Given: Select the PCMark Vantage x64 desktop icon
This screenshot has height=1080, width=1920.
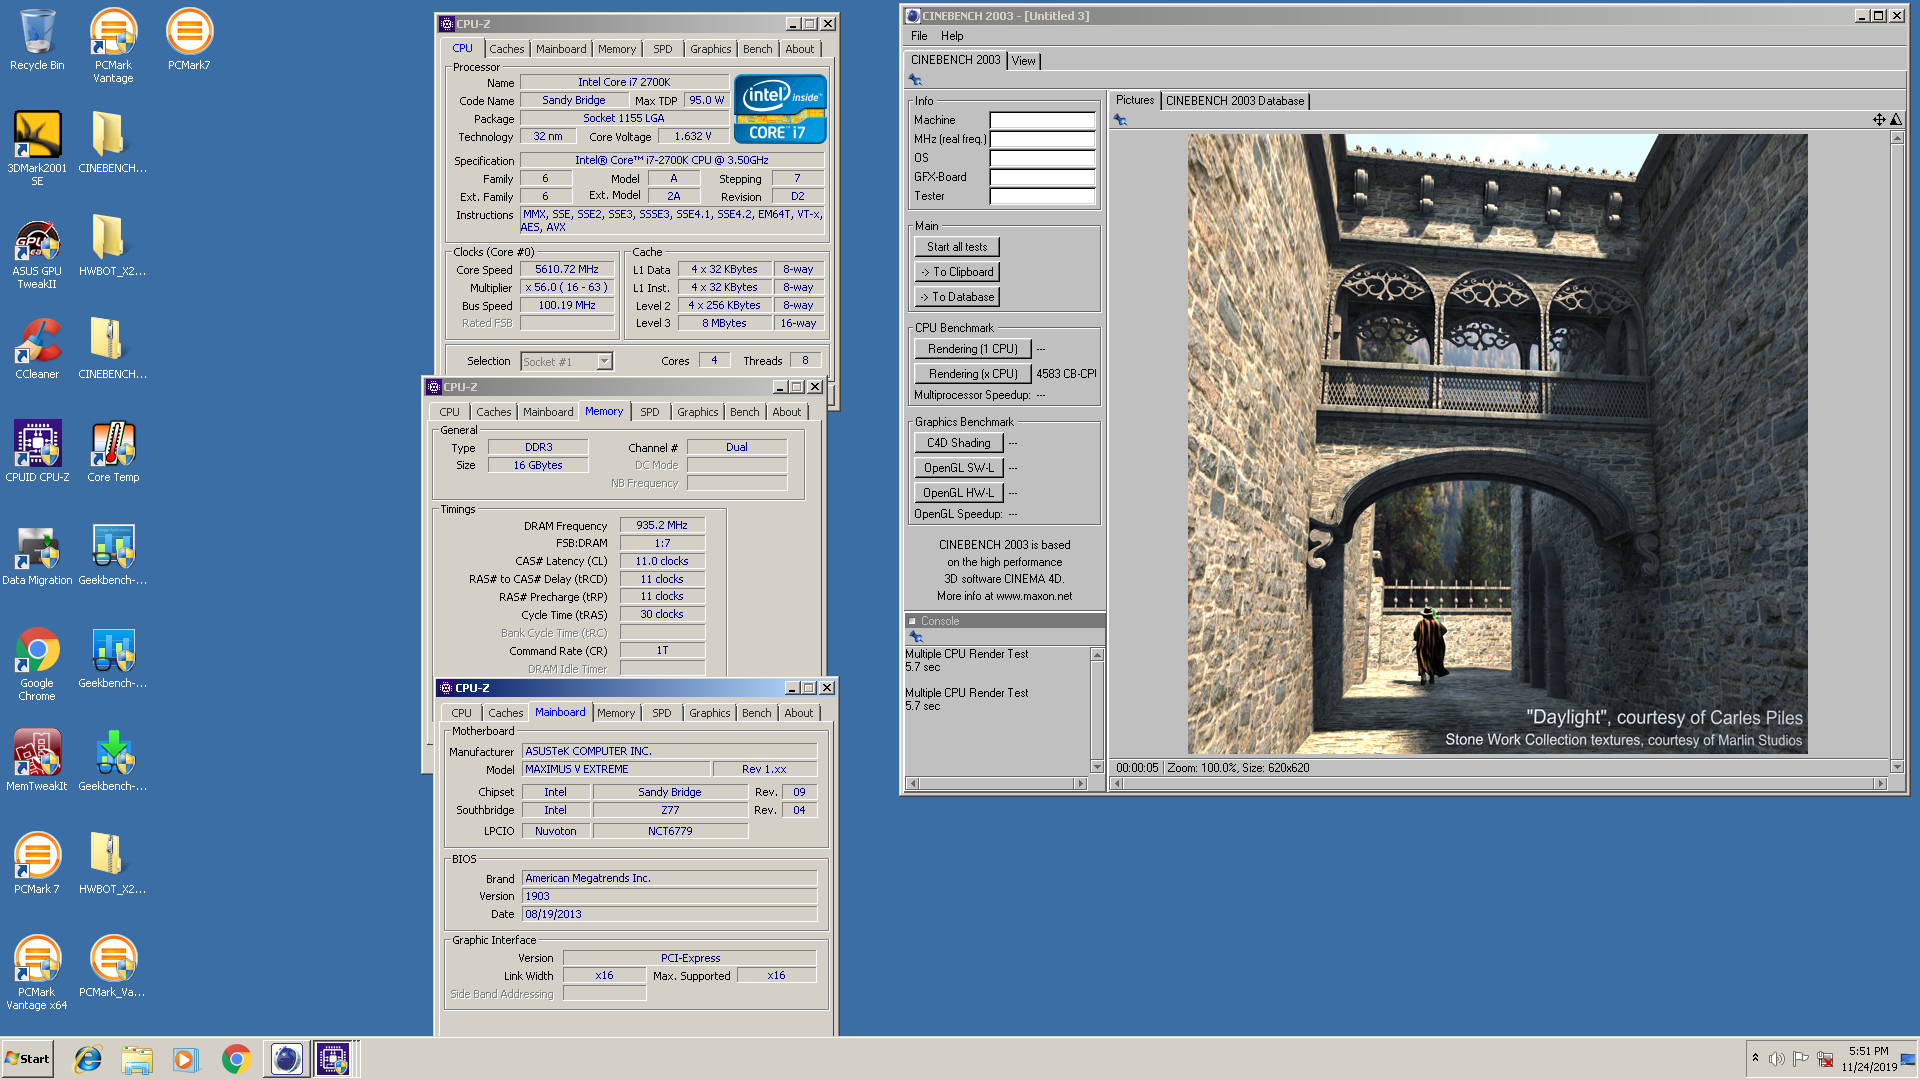Looking at the screenshot, I should [x=37, y=973].
